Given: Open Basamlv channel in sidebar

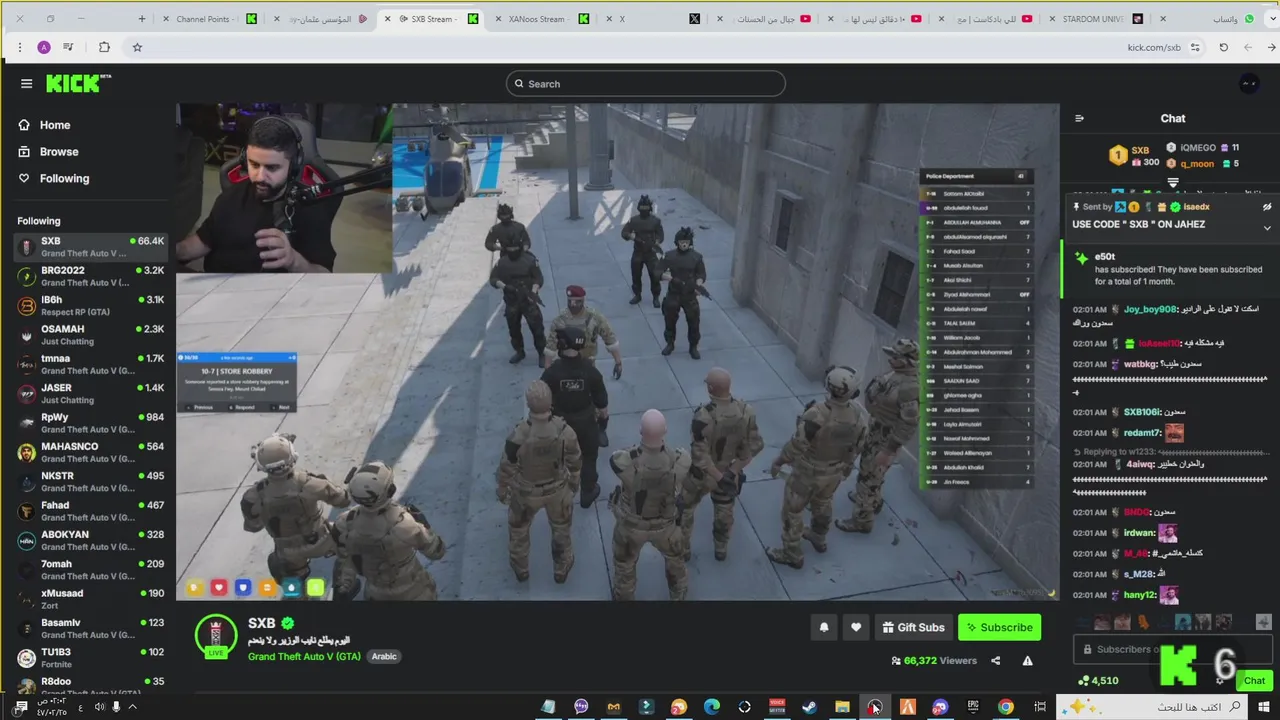Looking at the screenshot, I should tap(90, 628).
